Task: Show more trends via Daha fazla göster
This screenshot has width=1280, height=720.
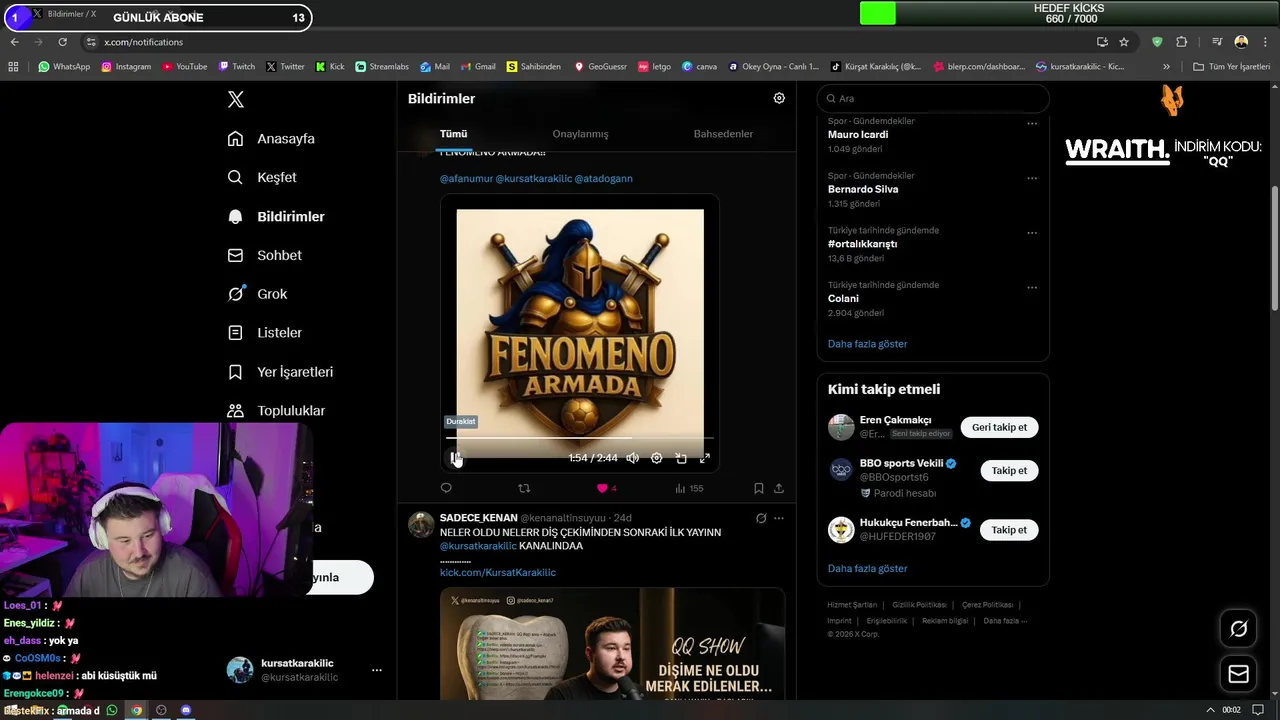Action: [867, 344]
